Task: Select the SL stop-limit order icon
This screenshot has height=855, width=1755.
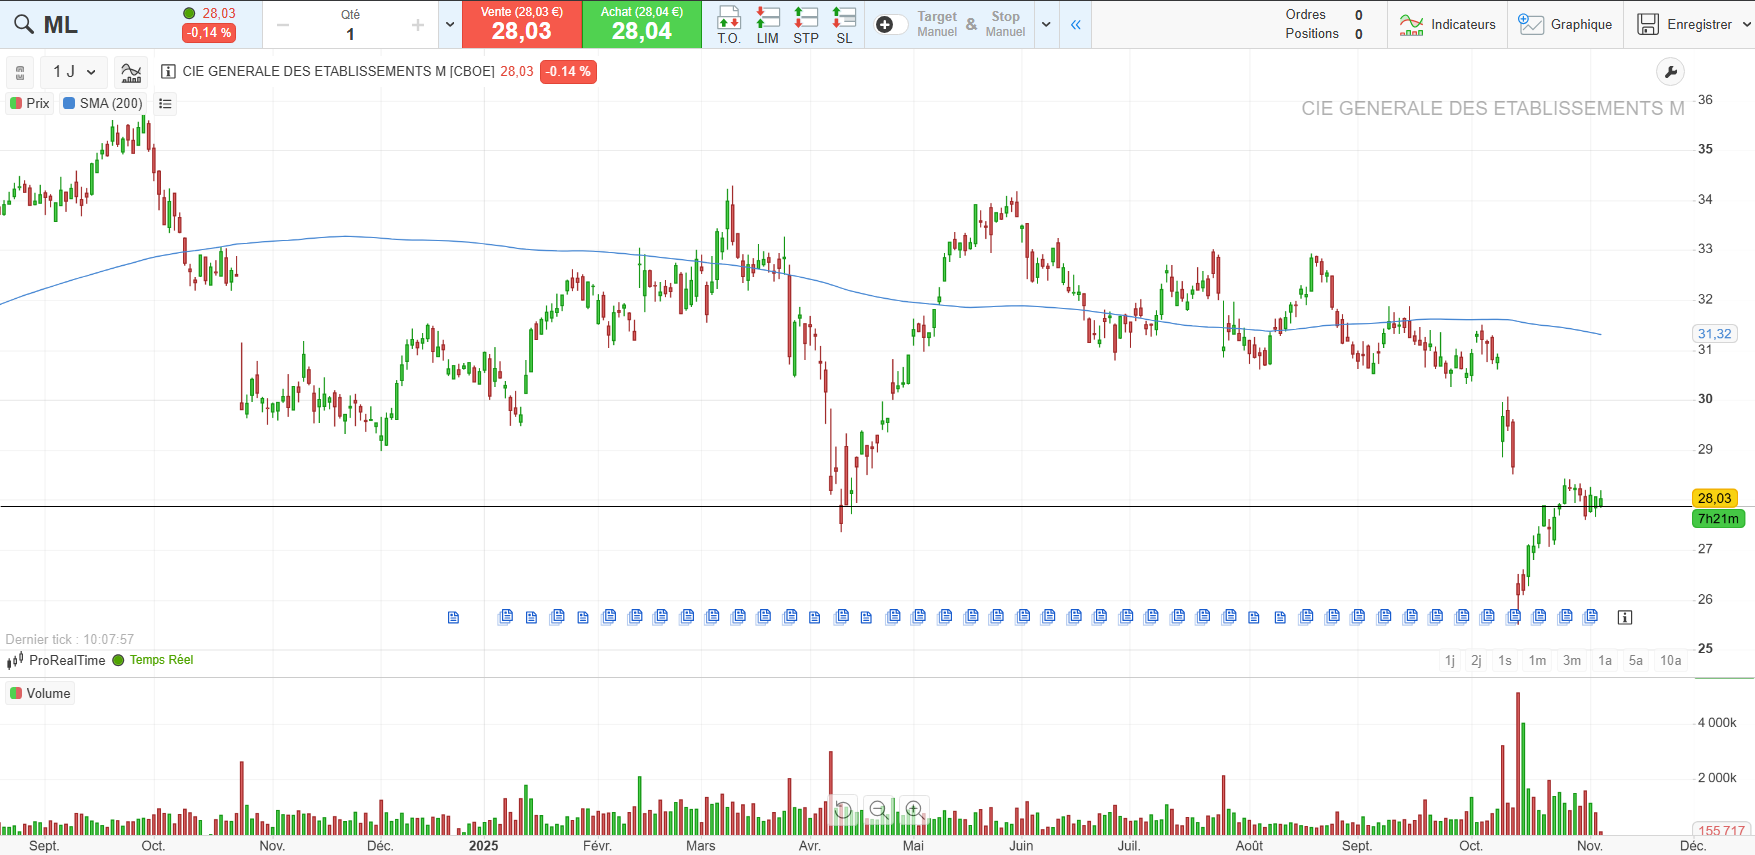Action: (x=844, y=25)
